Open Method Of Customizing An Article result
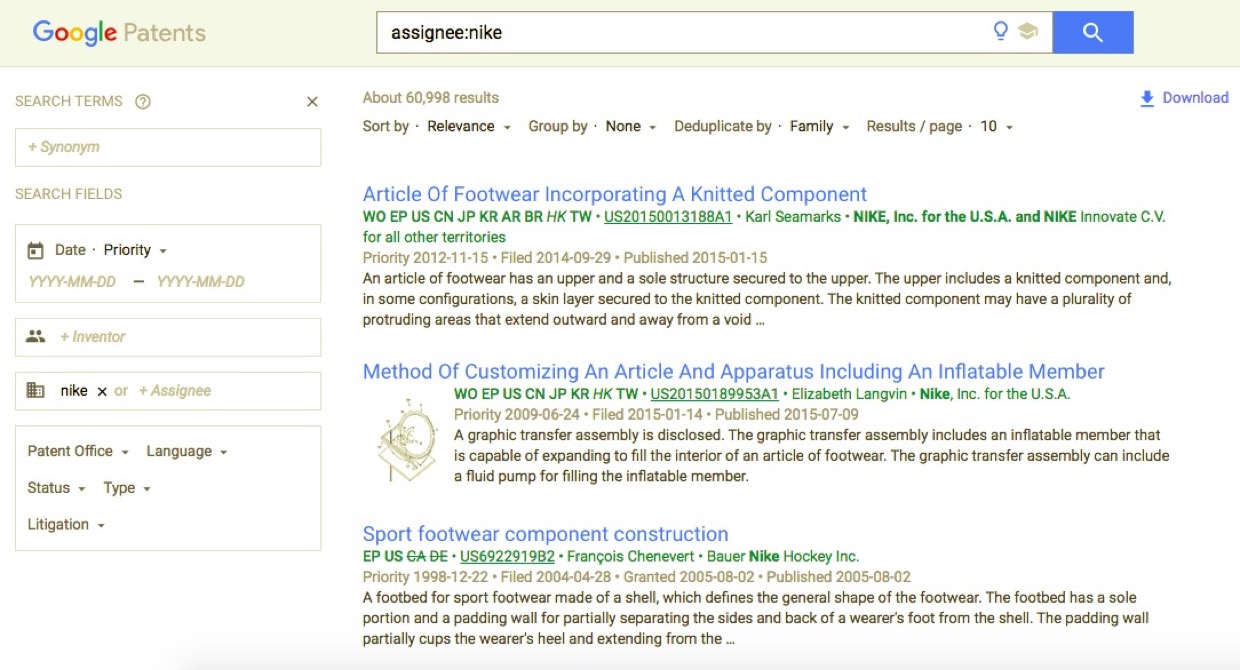This screenshot has height=670, width=1240. click(733, 372)
